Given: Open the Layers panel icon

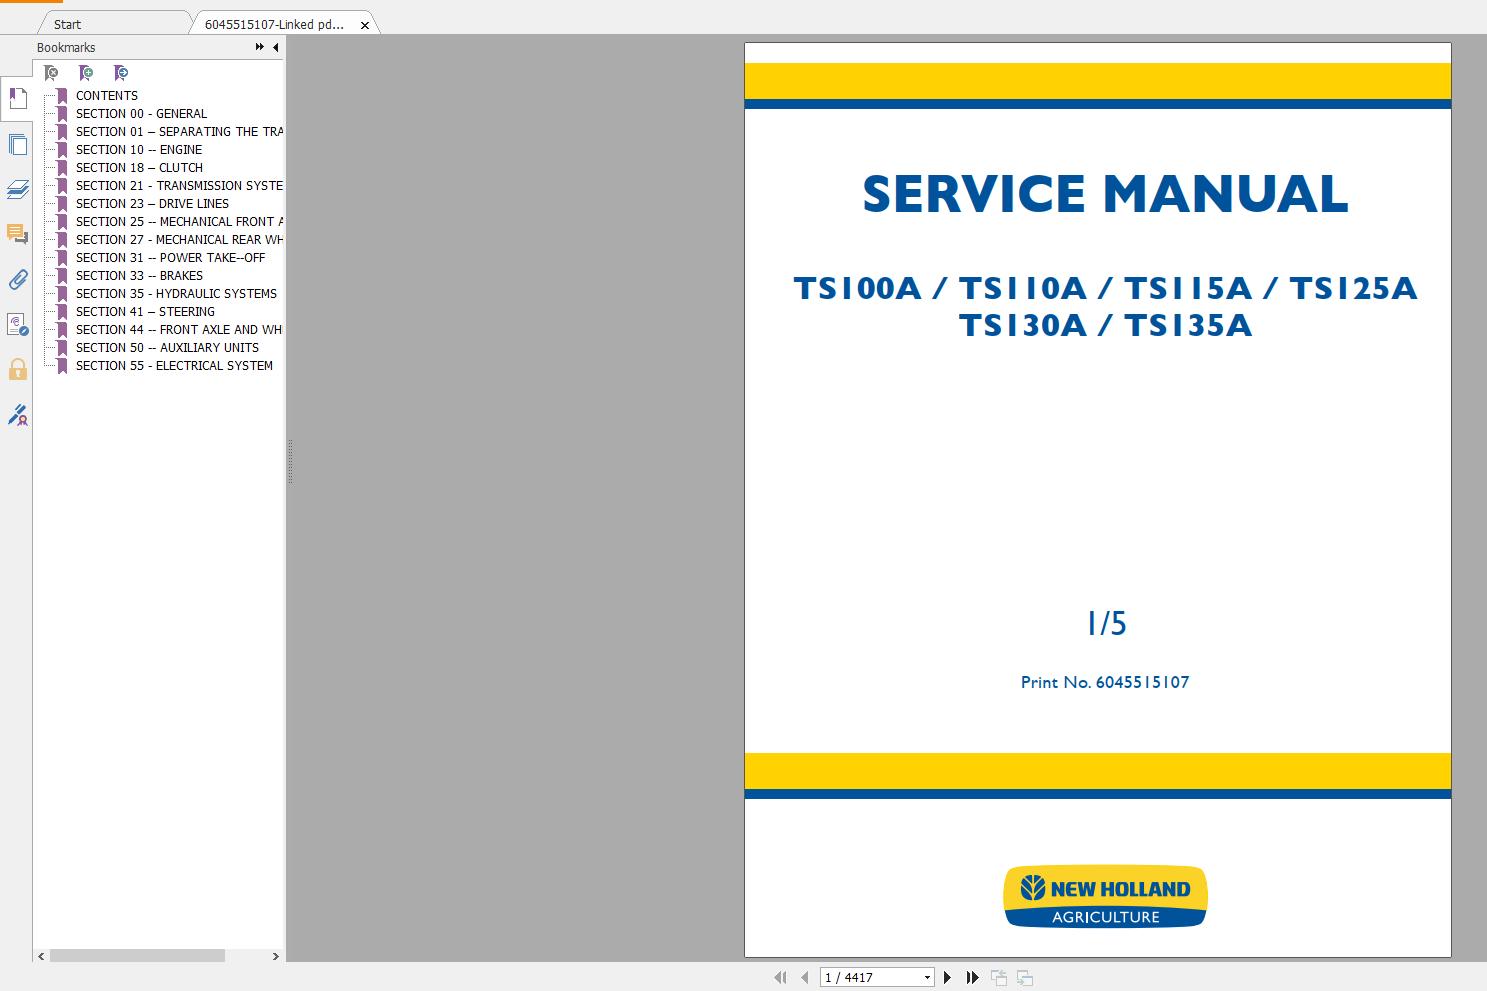Looking at the screenshot, I should point(17,189).
